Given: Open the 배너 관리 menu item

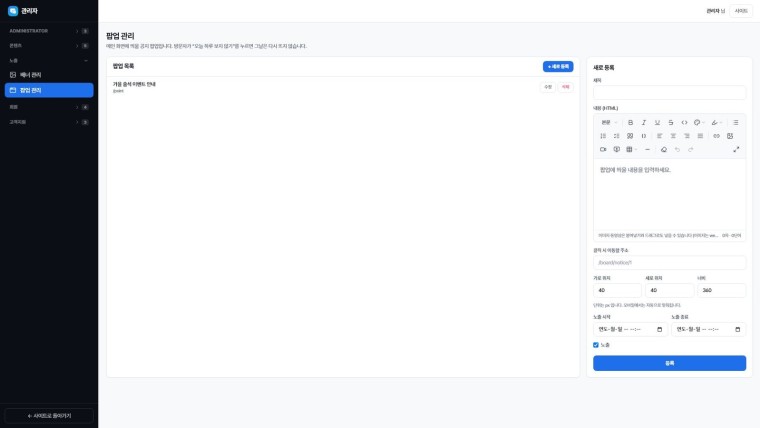Looking at the screenshot, I should (48, 75).
